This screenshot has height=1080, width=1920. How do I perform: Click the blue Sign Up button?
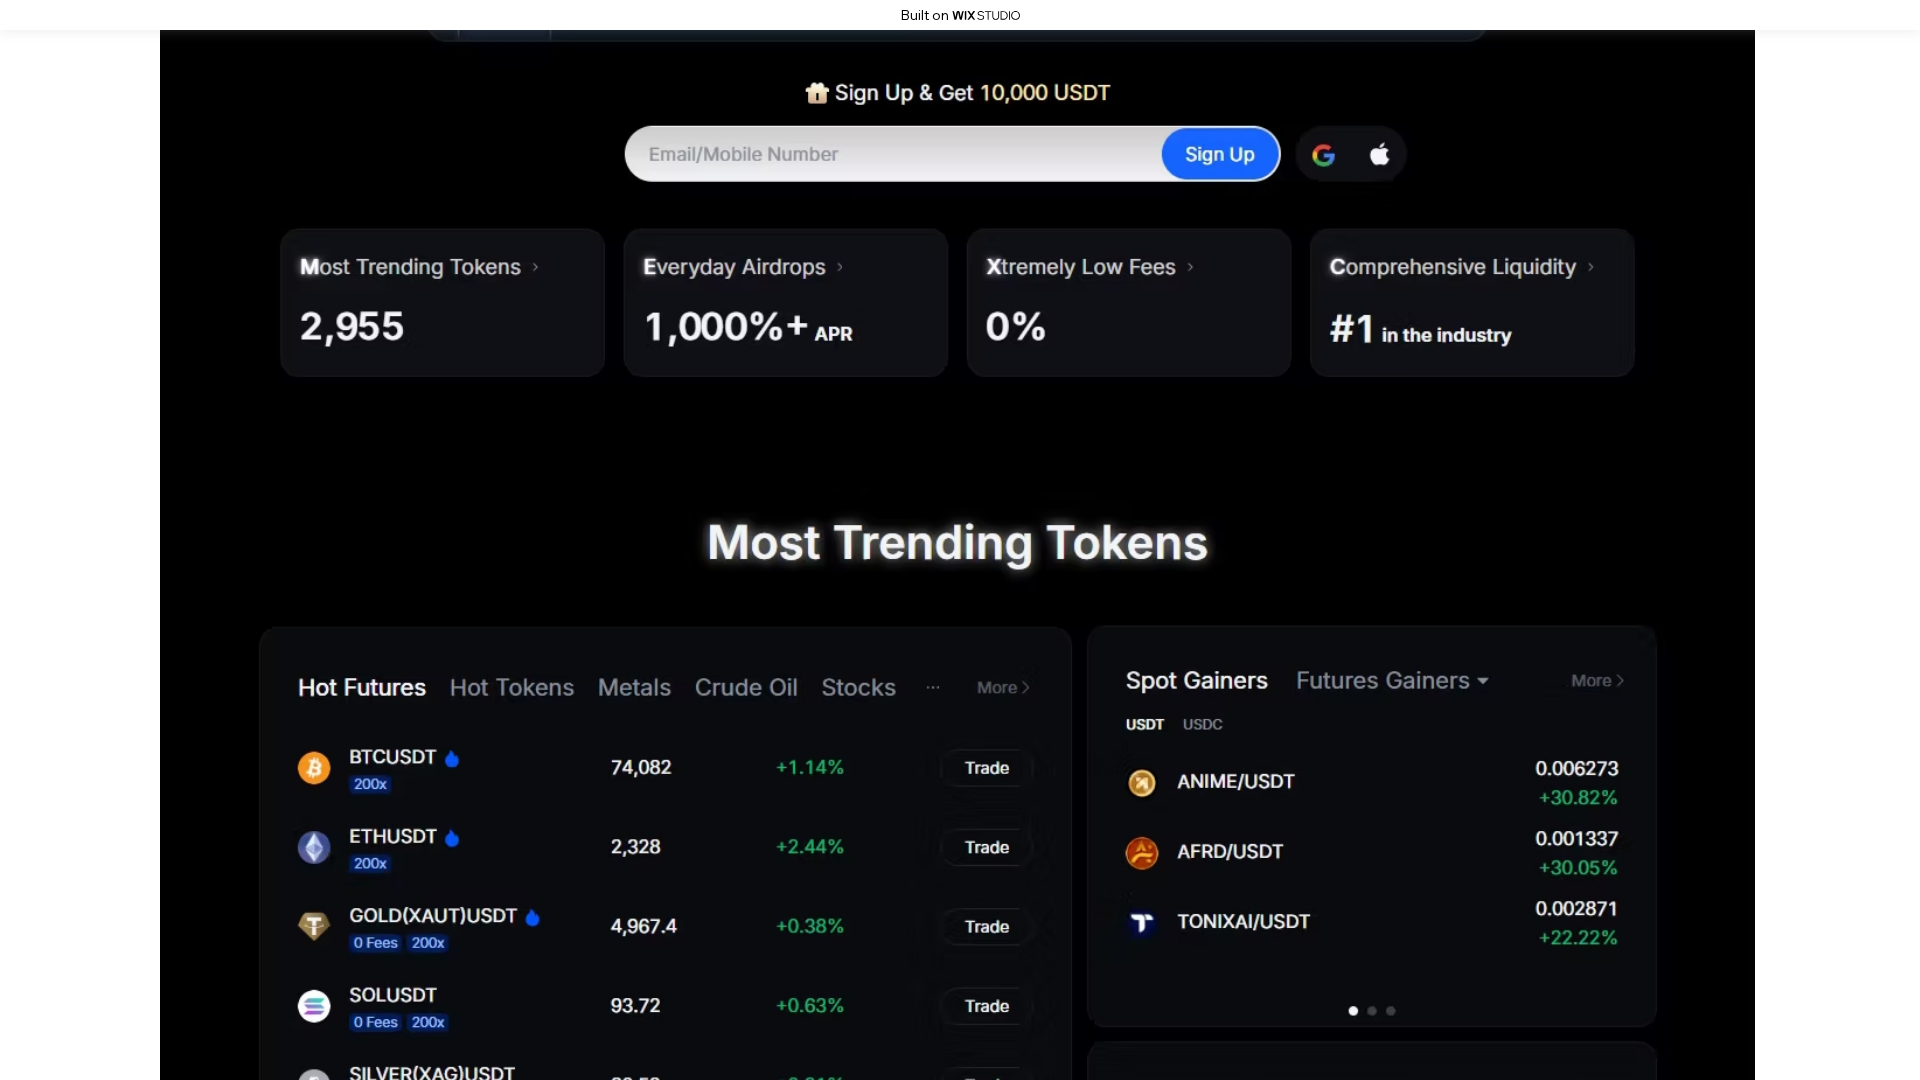point(1220,155)
